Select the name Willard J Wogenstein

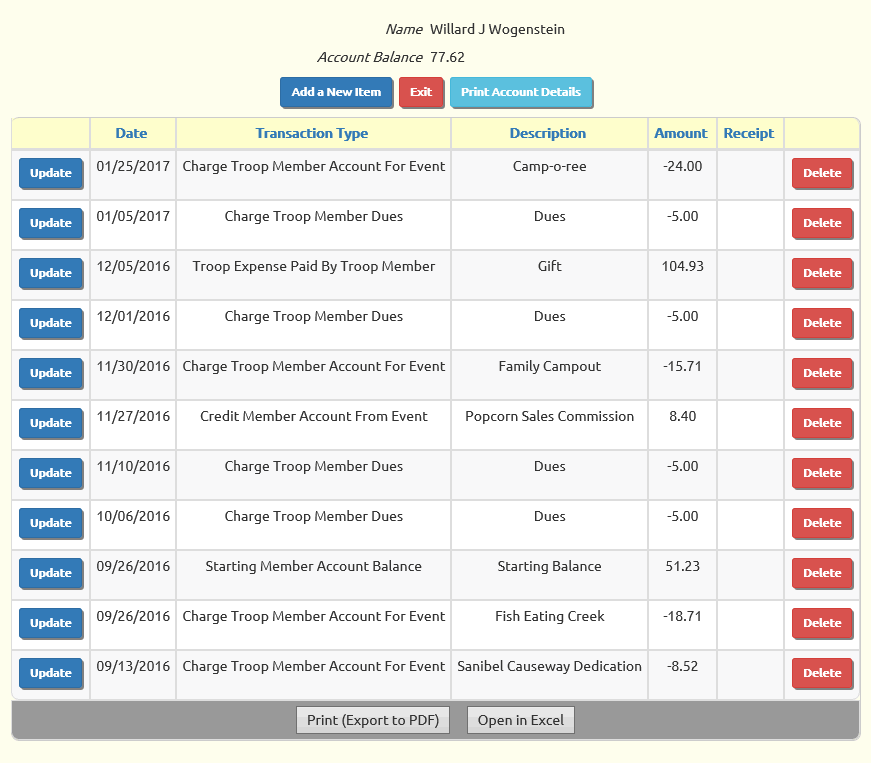497,29
